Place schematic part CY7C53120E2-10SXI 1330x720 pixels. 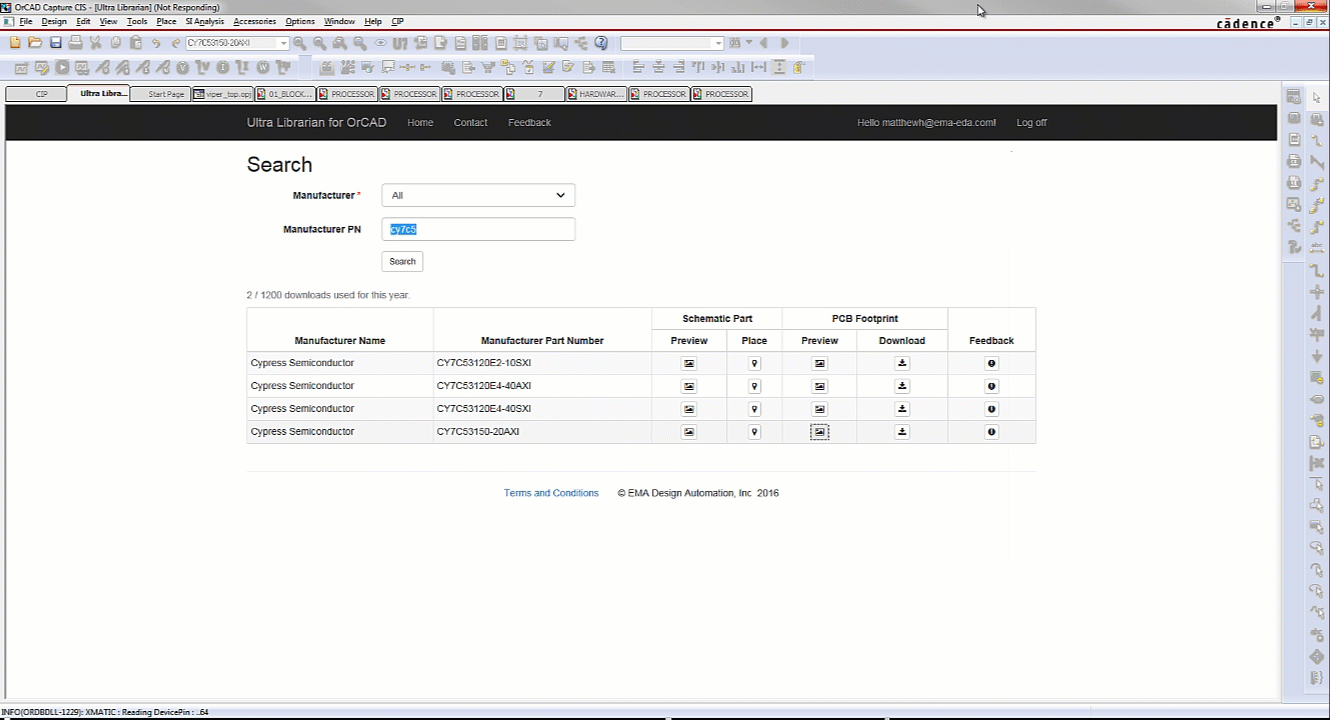(x=754, y=363)
